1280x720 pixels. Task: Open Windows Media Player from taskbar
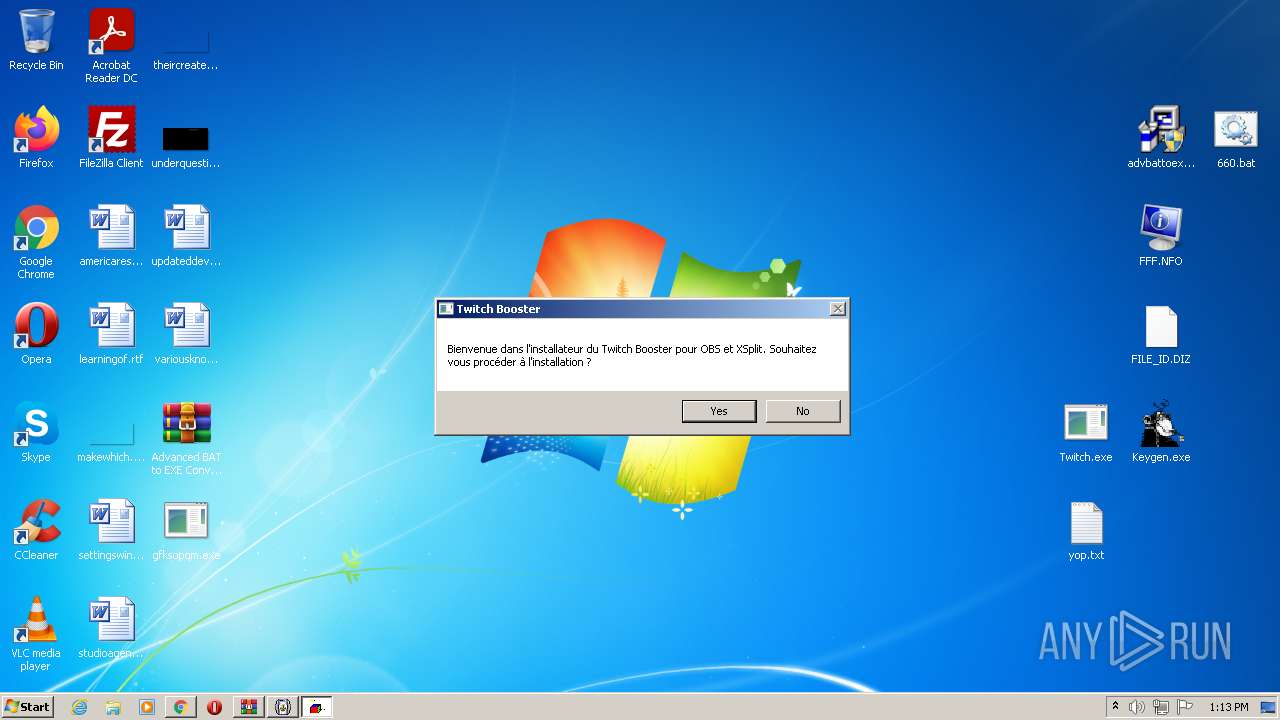(x=147, y=707)
